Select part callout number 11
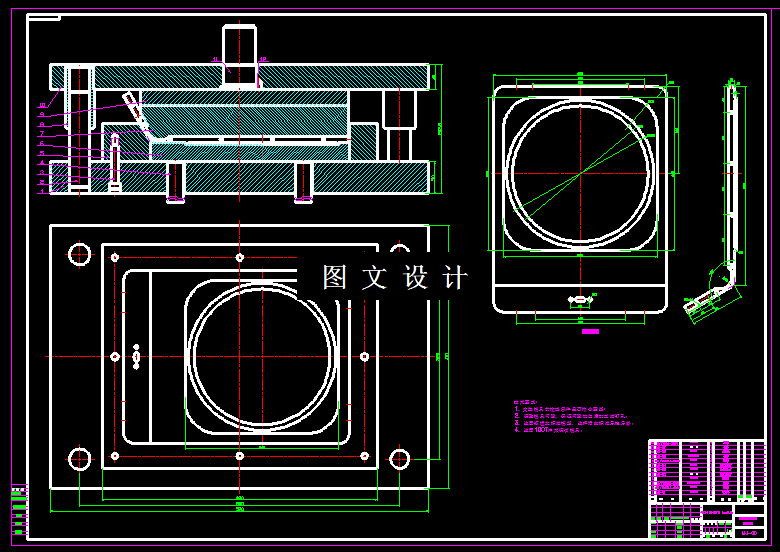Screen dimensions: 780x552 [215, 60]
